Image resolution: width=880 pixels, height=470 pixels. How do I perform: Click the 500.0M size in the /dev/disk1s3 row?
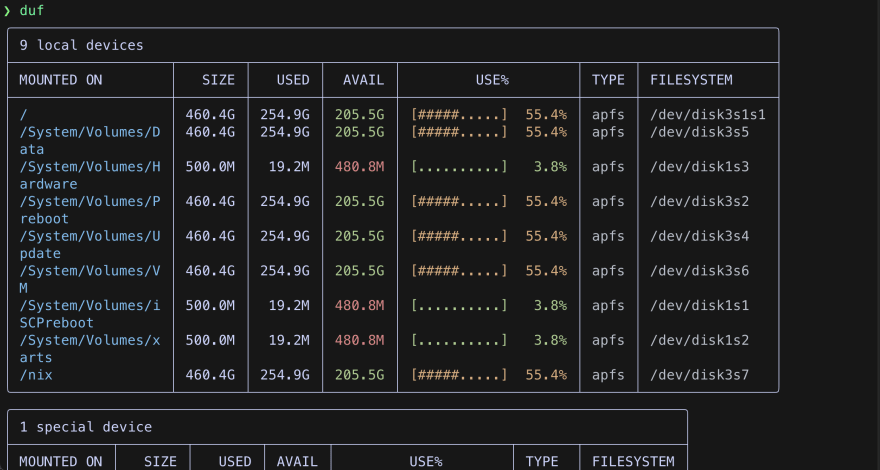point(210,167)
